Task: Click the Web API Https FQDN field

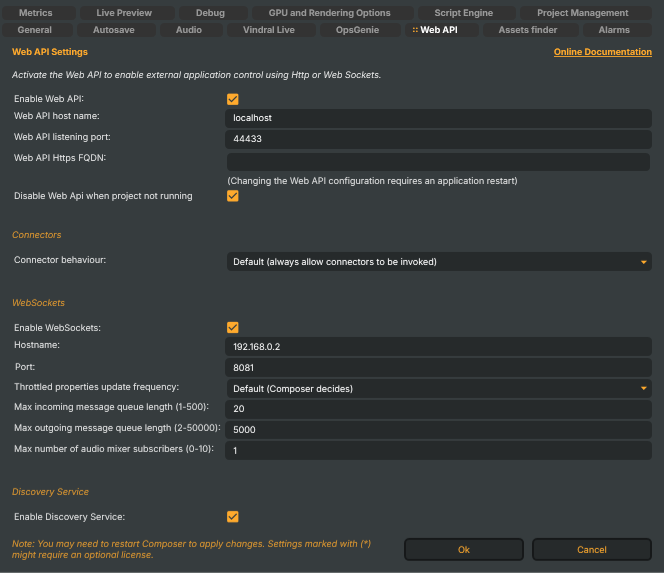Action: (x=438, y=162)
